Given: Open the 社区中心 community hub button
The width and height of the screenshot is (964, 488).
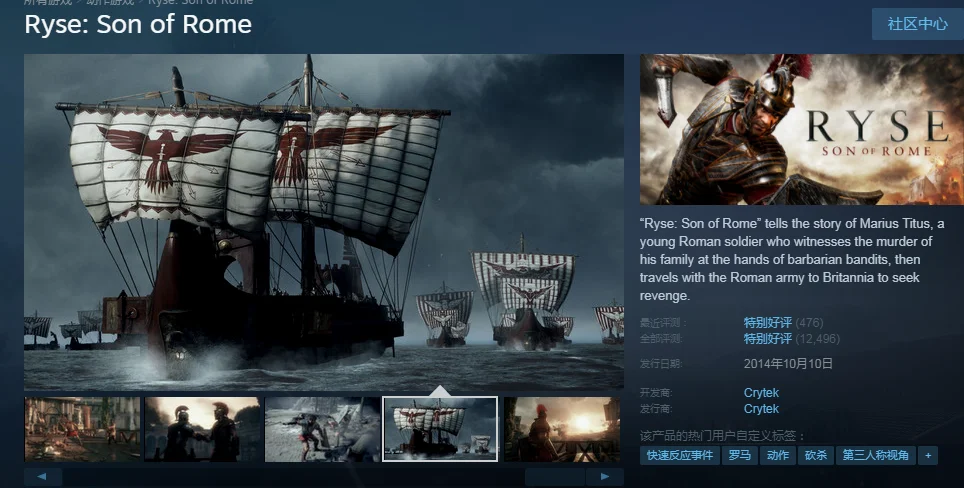Looking at the screenshot, I should 917,24.
